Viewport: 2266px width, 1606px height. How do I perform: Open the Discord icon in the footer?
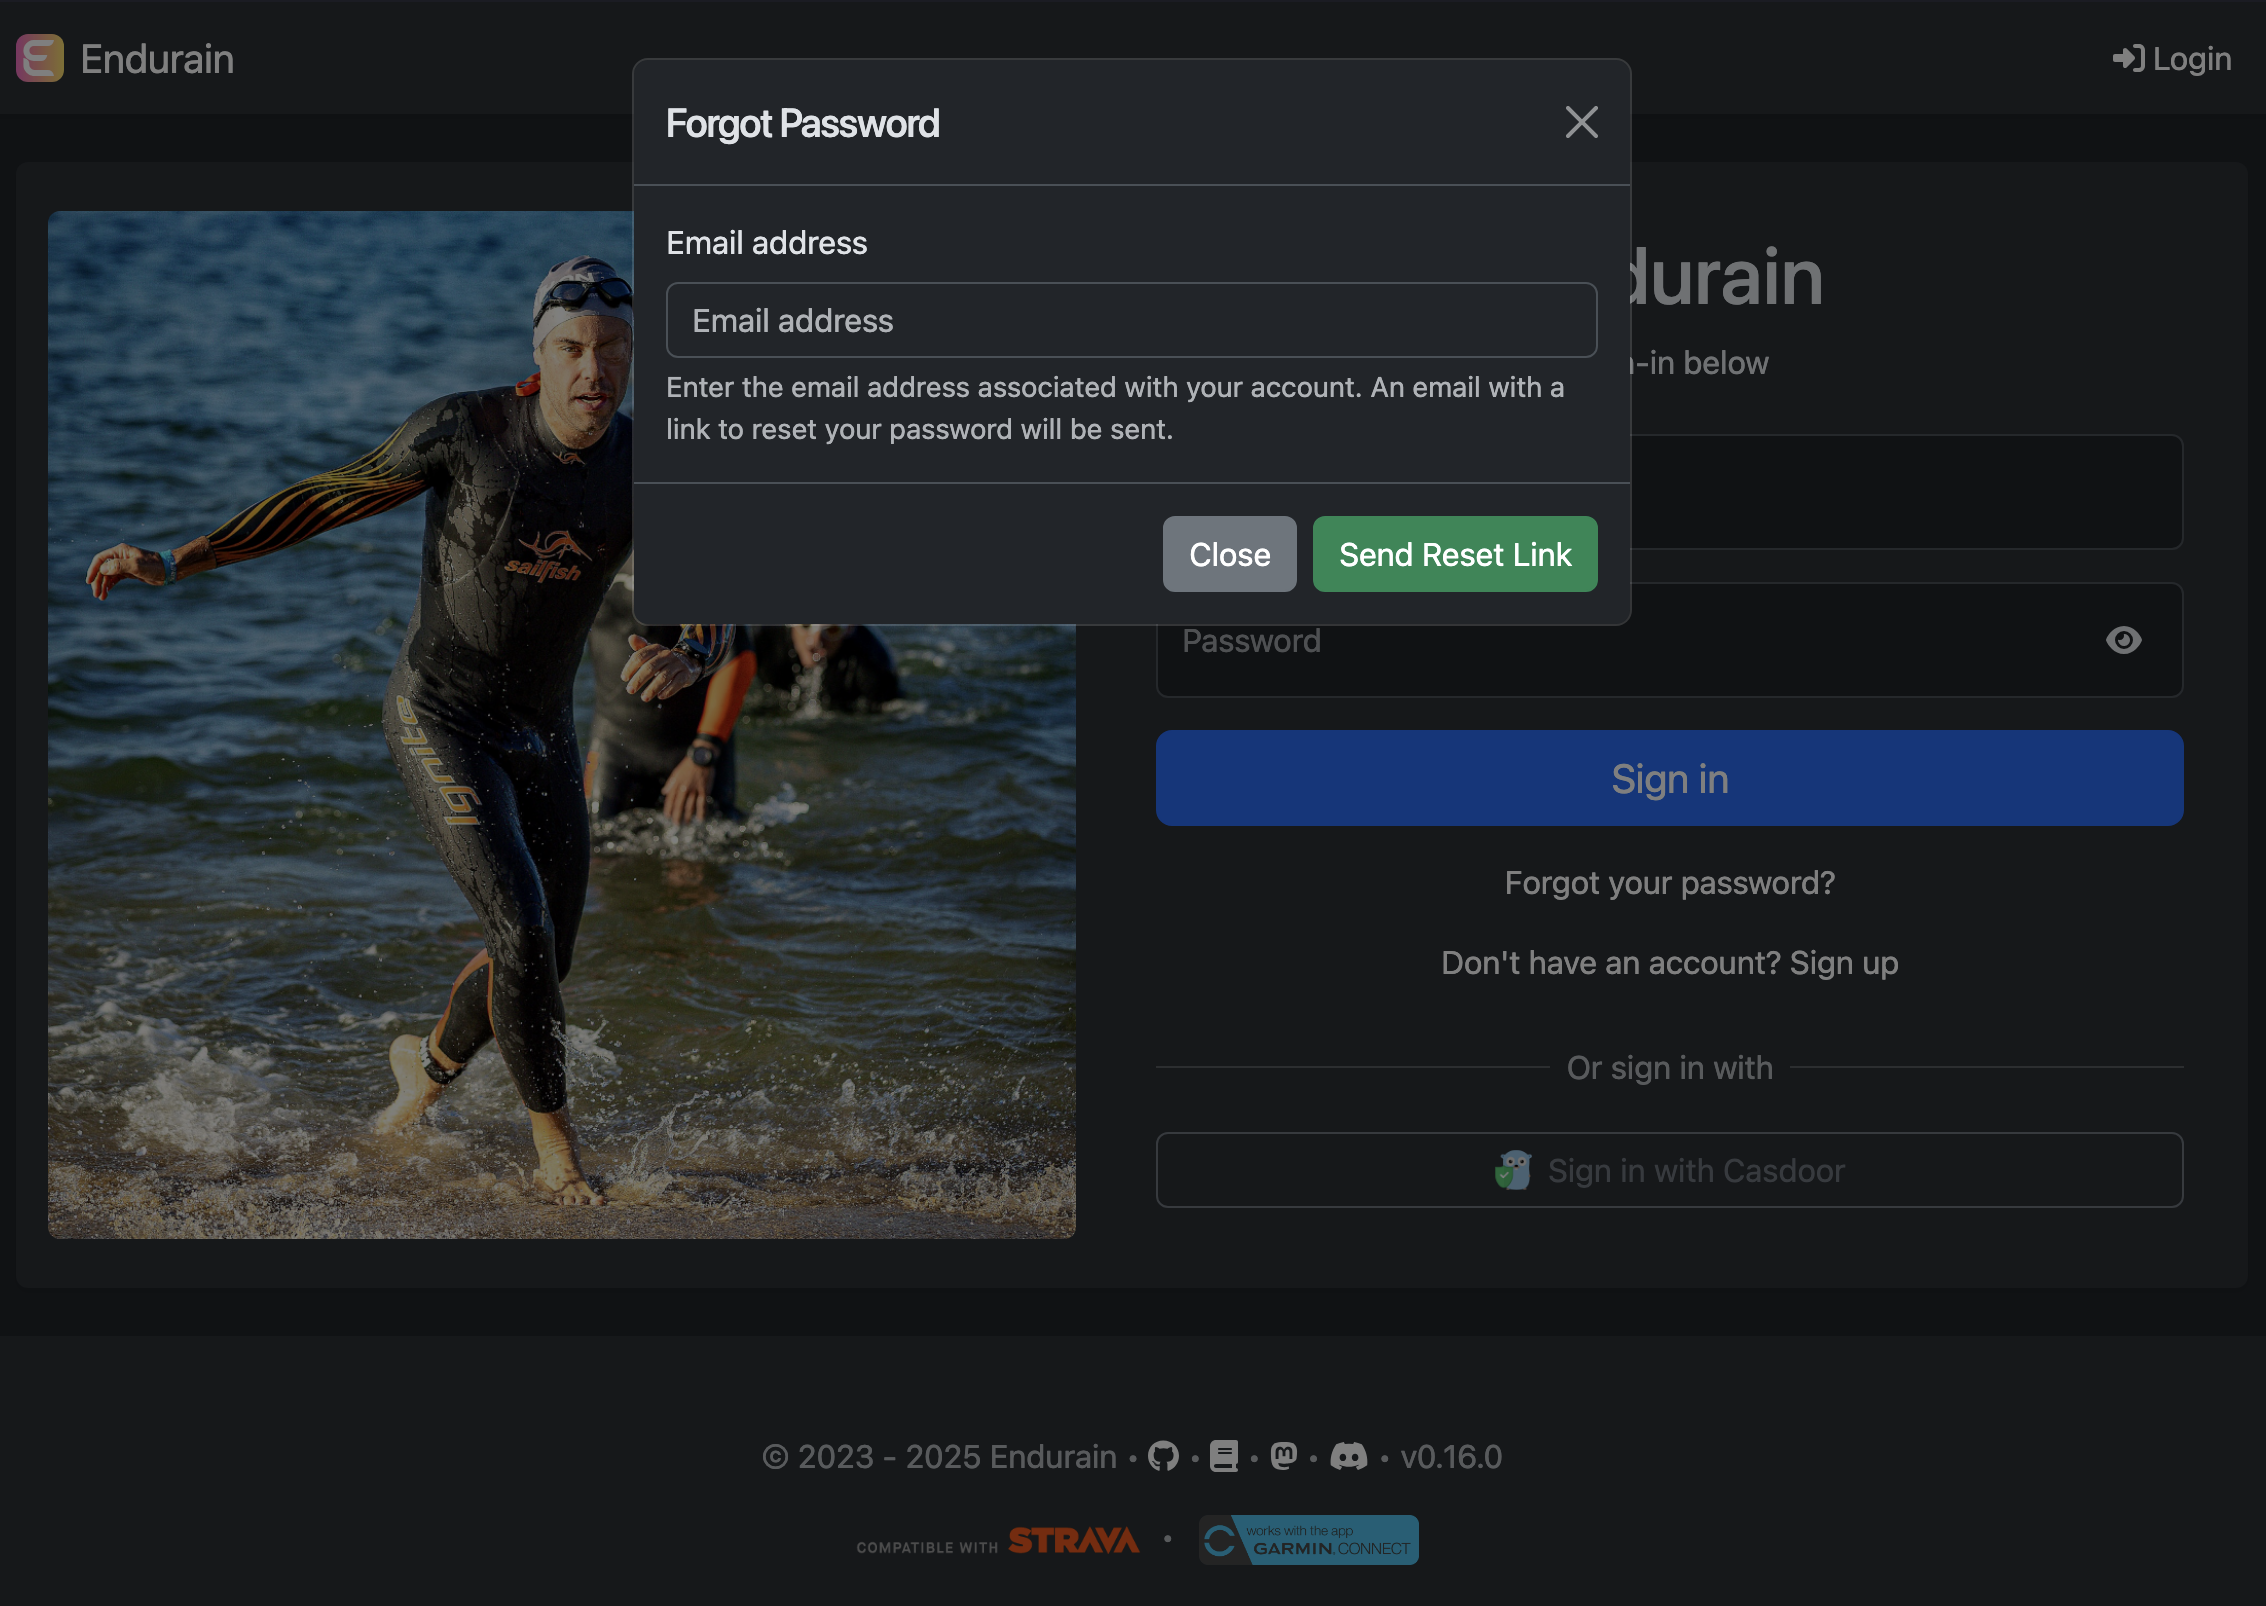click(1349, 1457)
